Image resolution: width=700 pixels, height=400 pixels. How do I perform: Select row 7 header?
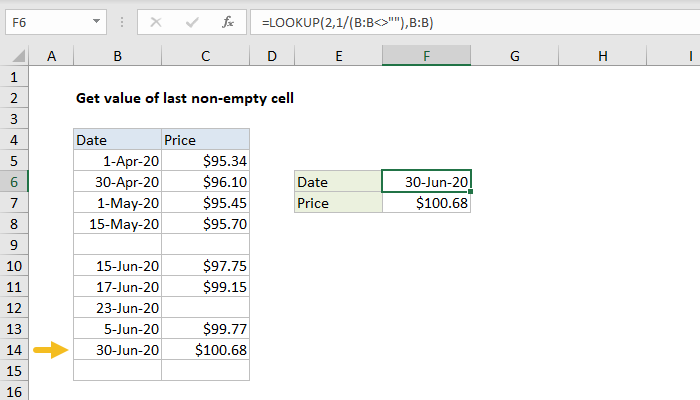(14, 203)
